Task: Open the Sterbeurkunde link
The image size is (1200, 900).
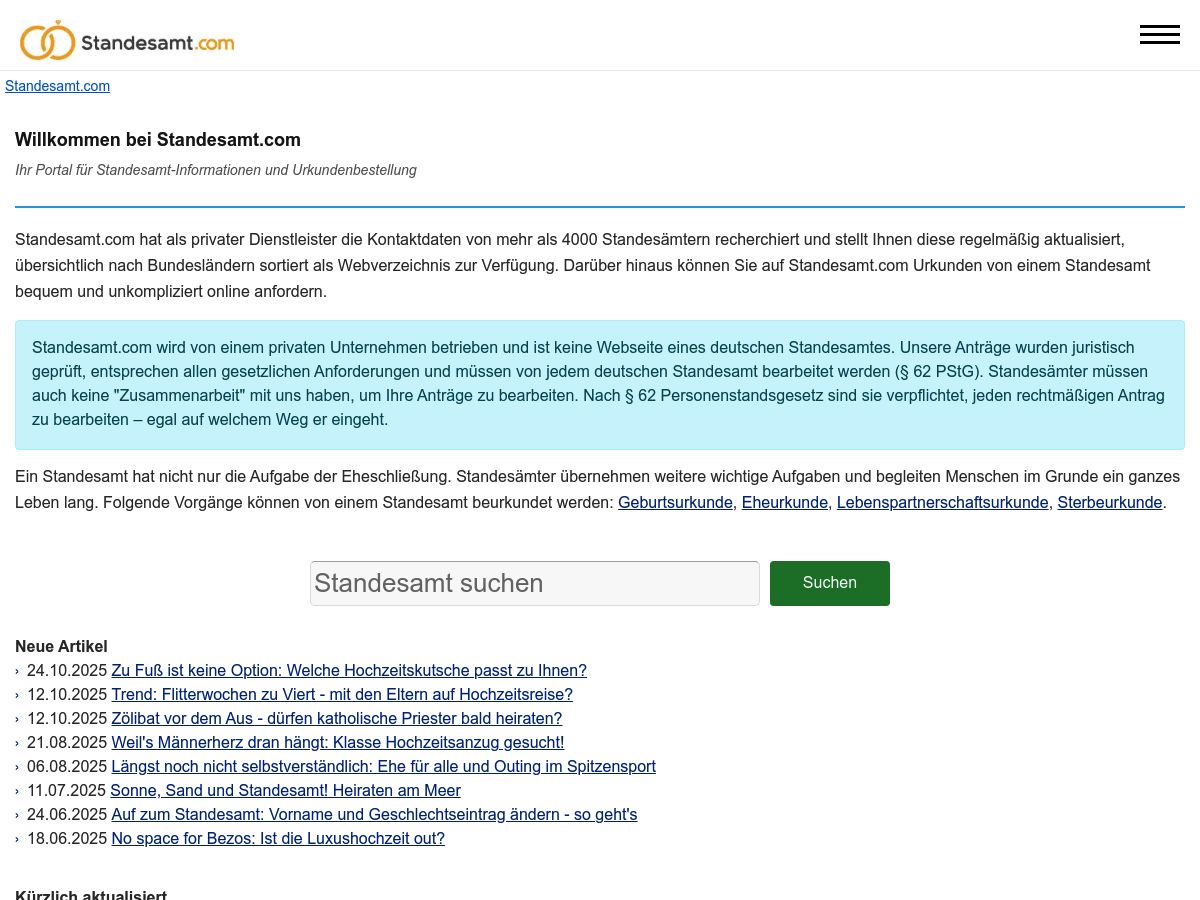Action: coord(1110,502)
